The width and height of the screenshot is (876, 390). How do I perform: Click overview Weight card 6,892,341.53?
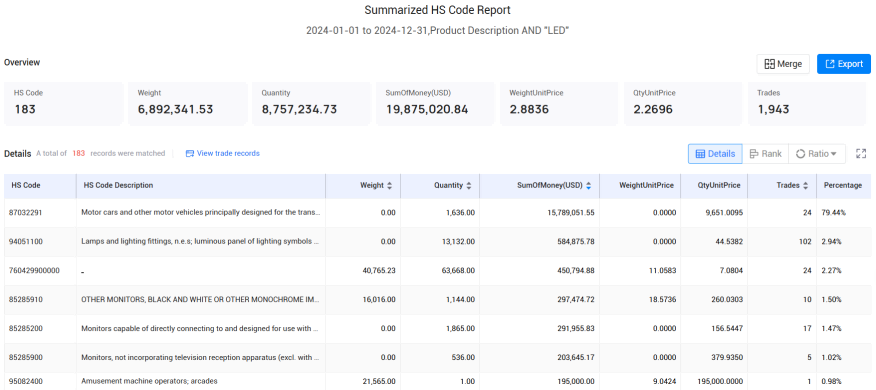tap(188, 103)
